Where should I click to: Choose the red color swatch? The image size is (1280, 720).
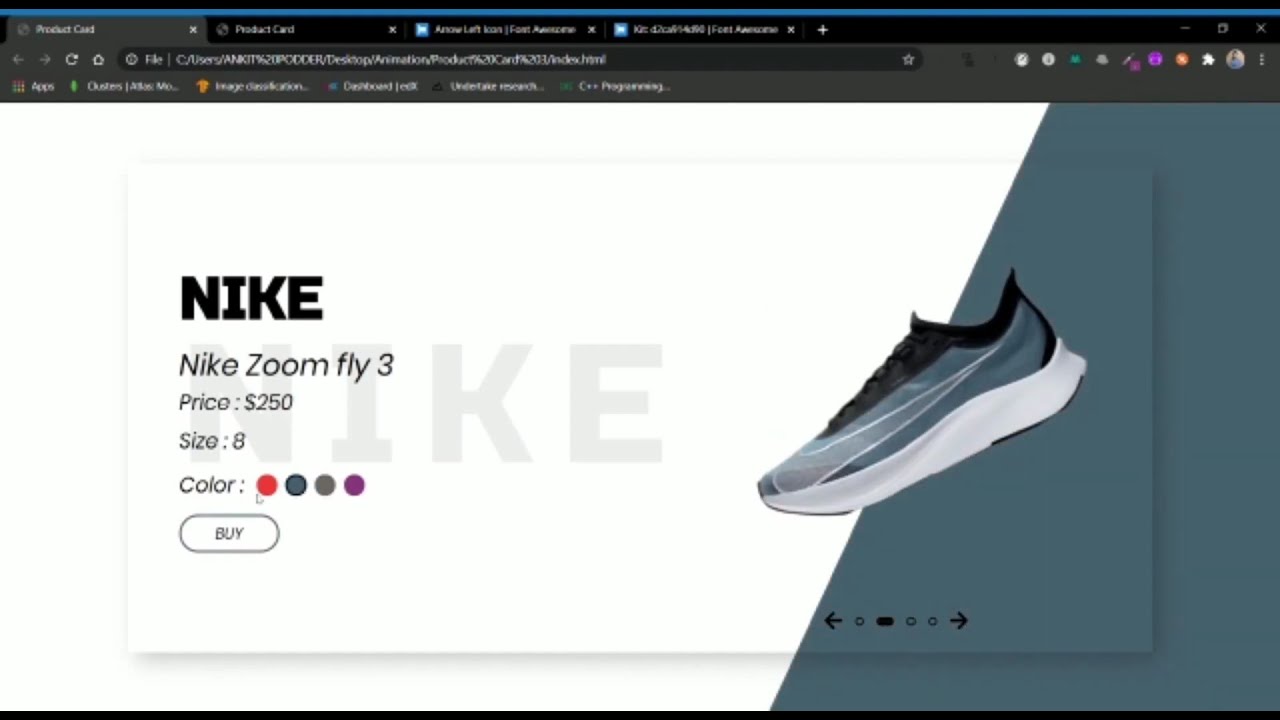(266, 485)
